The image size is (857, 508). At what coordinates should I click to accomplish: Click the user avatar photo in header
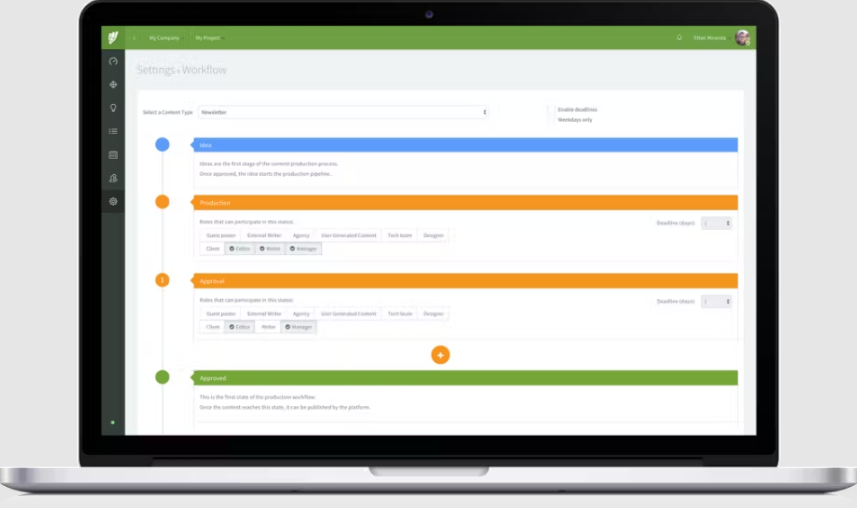coord(742,38)
